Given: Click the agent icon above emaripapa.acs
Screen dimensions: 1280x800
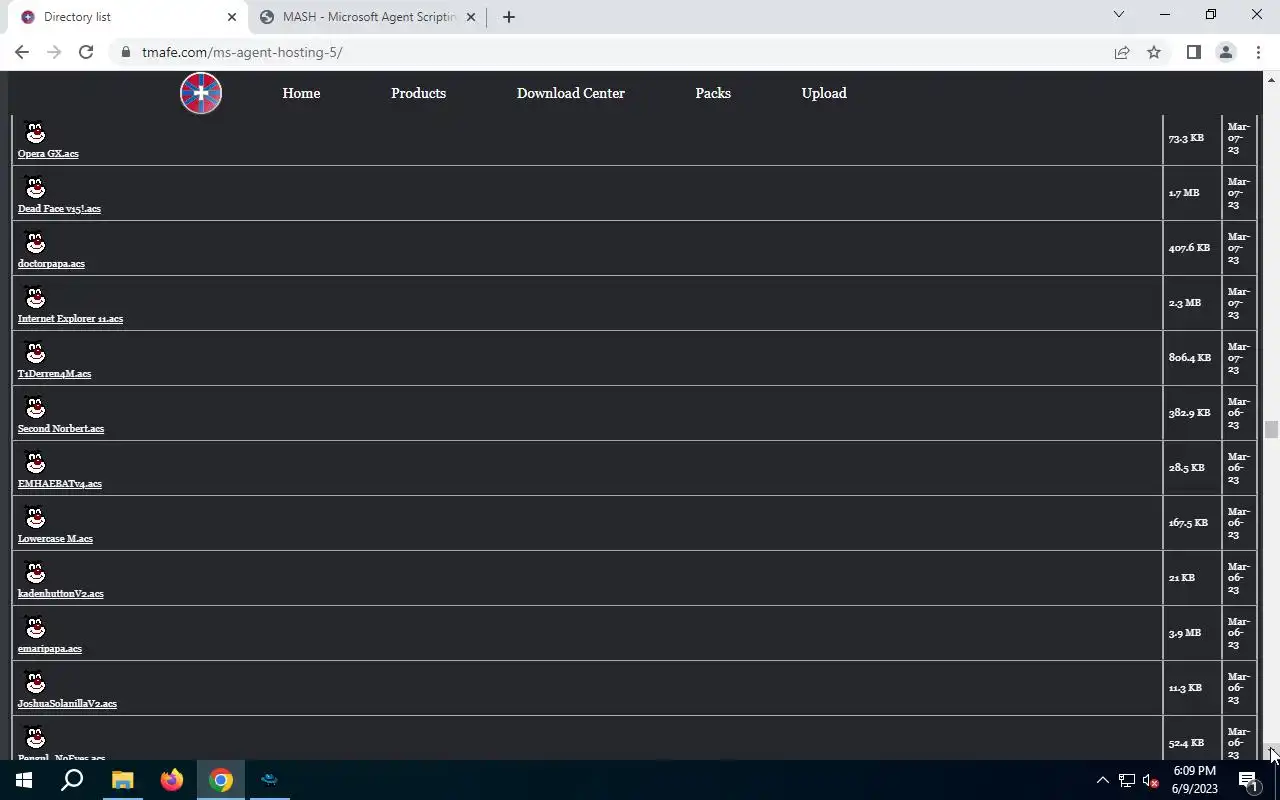Looking at the screenshot, I should click(x=35, y=628).
